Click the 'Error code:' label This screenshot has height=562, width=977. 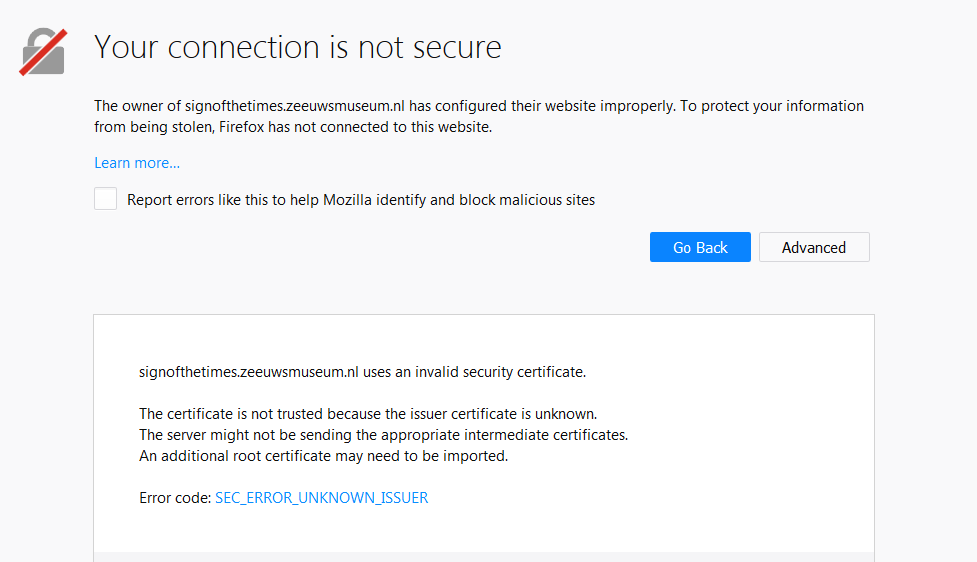click(174, 498)
